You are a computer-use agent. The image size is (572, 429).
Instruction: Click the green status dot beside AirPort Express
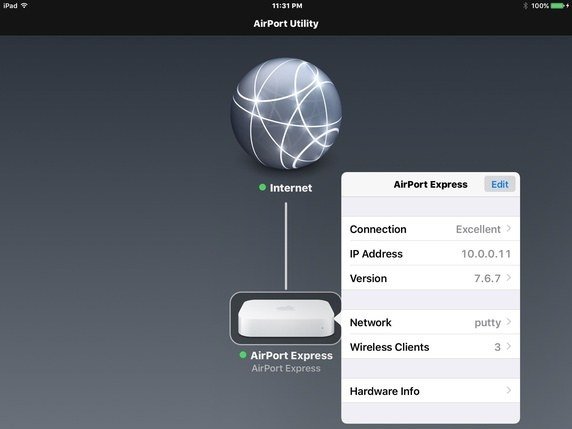pyautogui.click(x=243, y=355)
